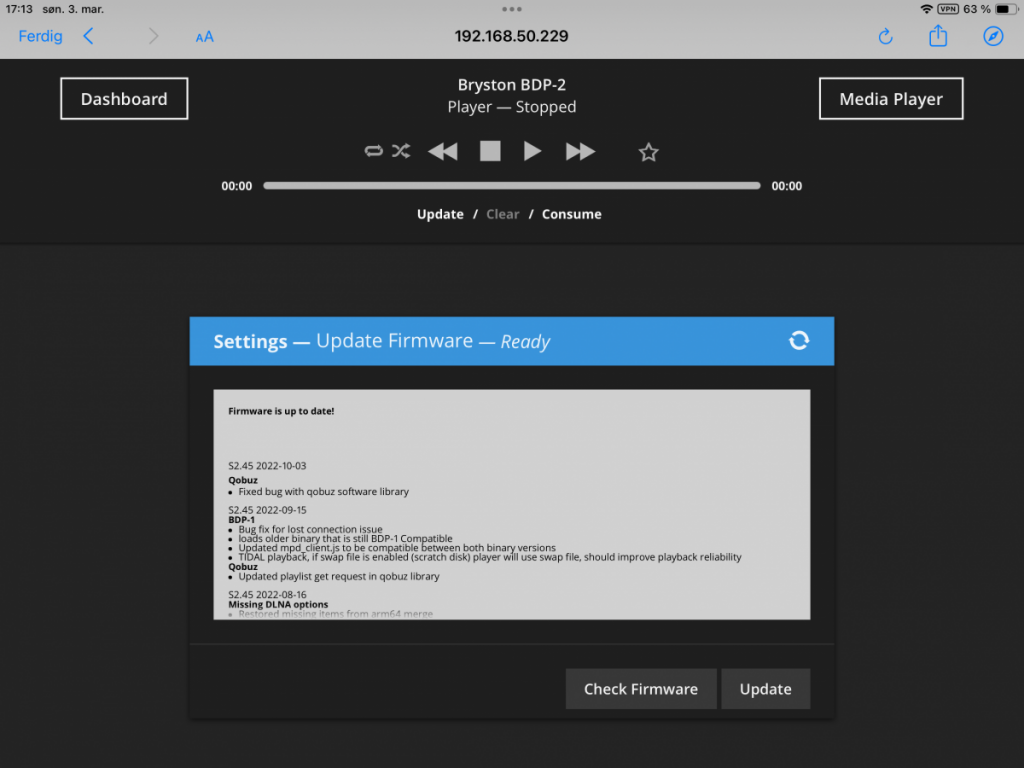Open the Safari share sheet
The width and height of the screenshot is (1024, 768).
[x=938, y=35]
